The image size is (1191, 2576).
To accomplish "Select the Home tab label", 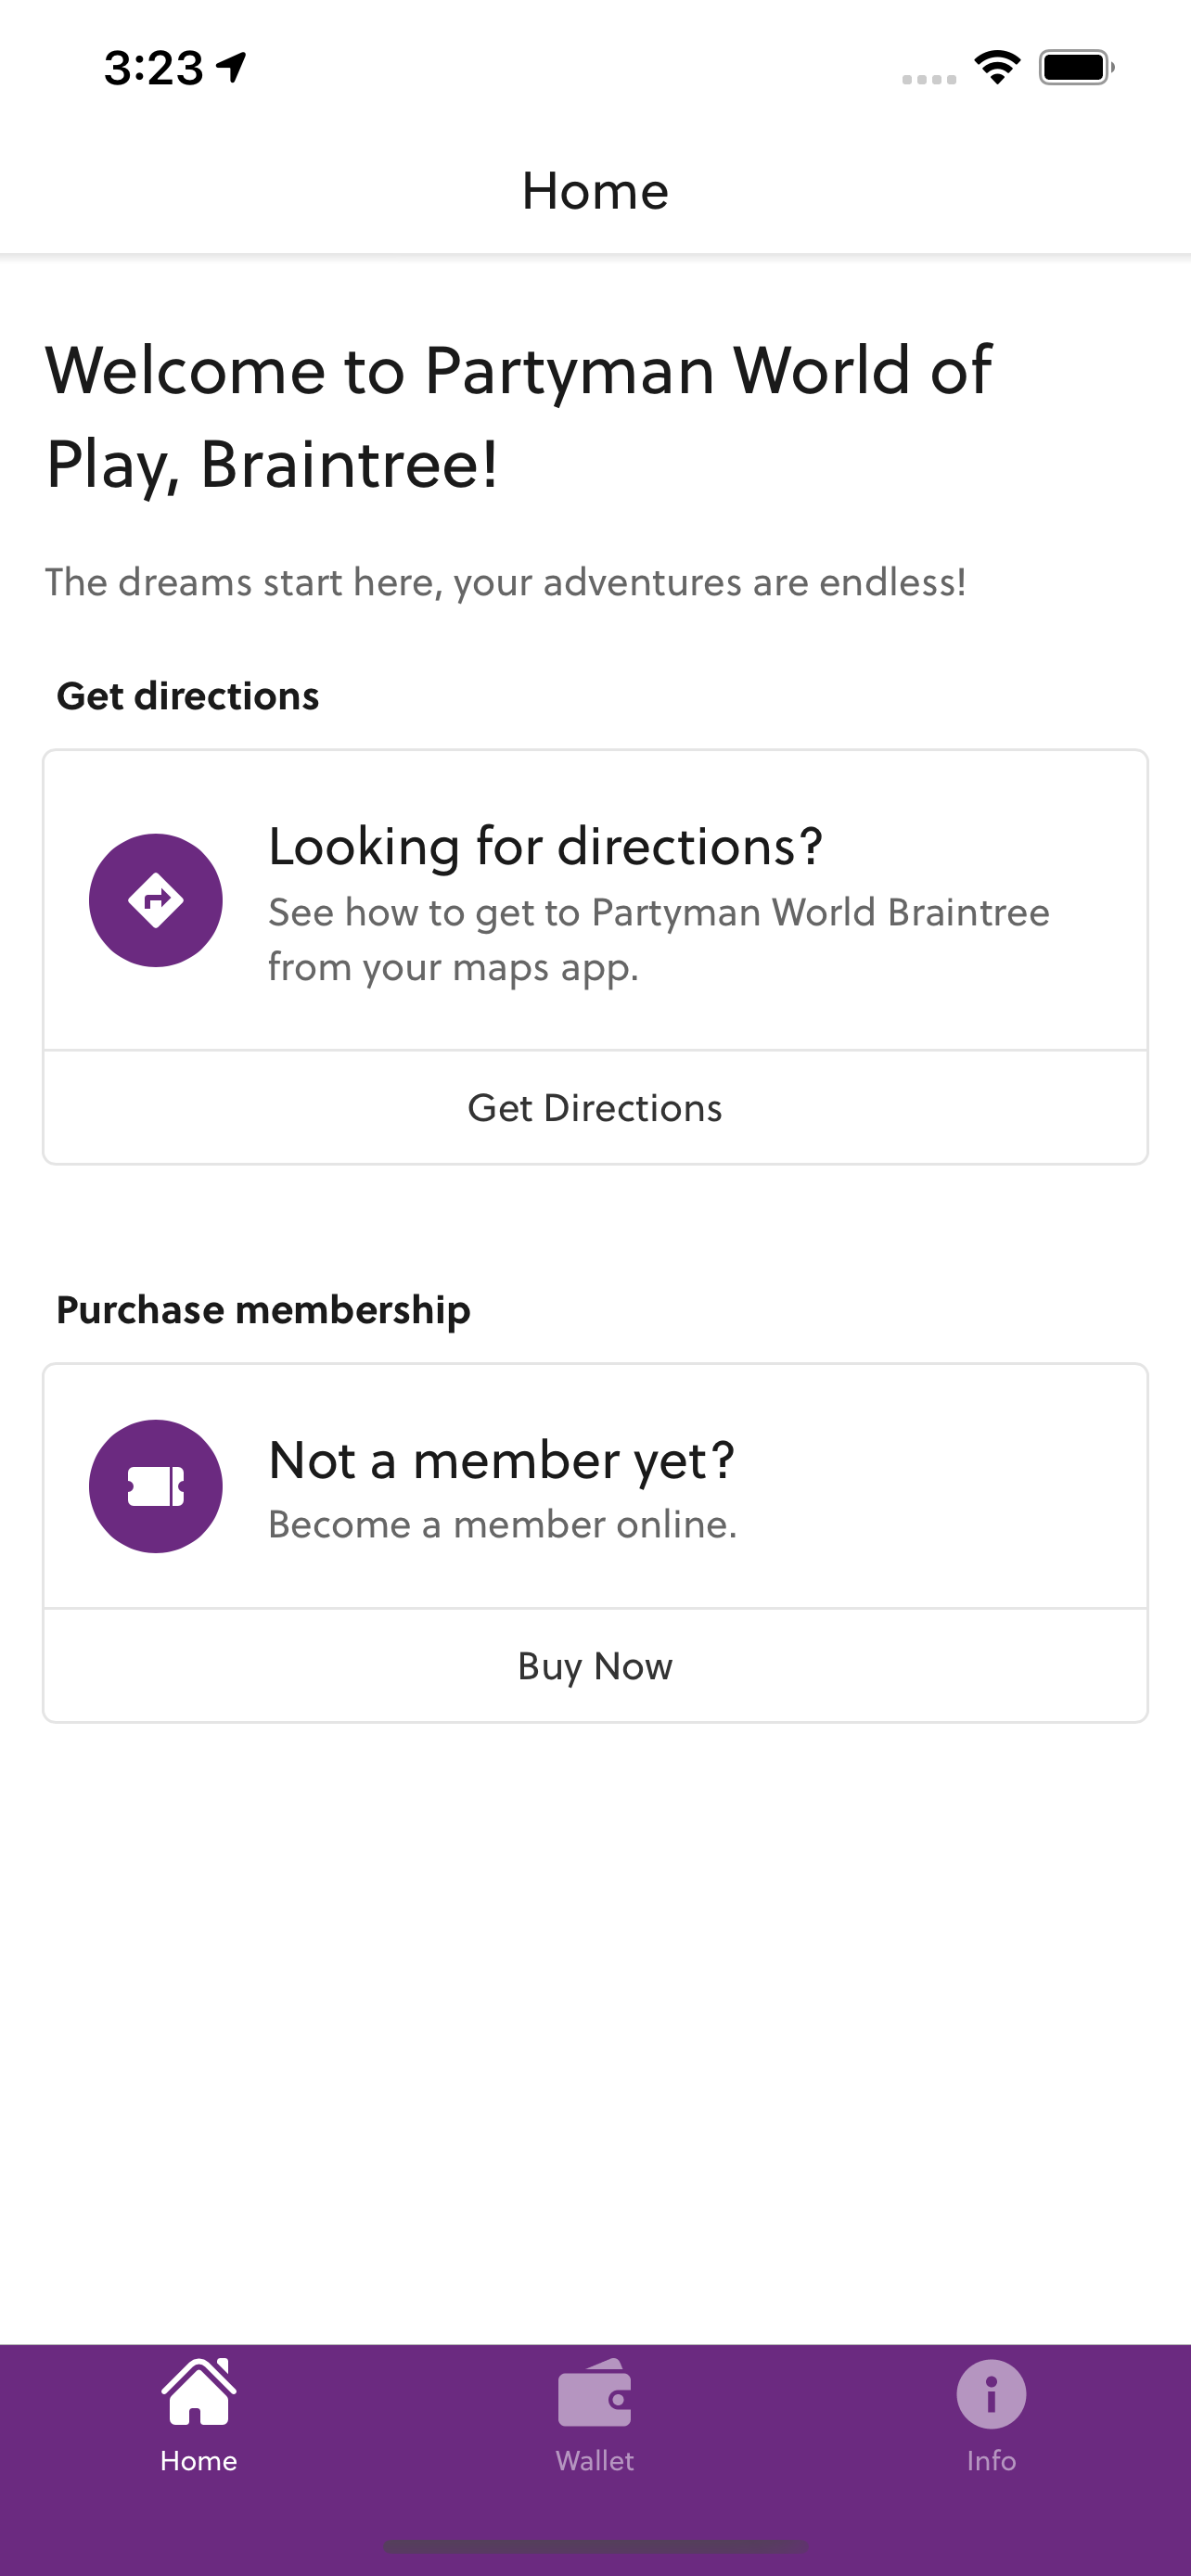I will pos(199,2460).
